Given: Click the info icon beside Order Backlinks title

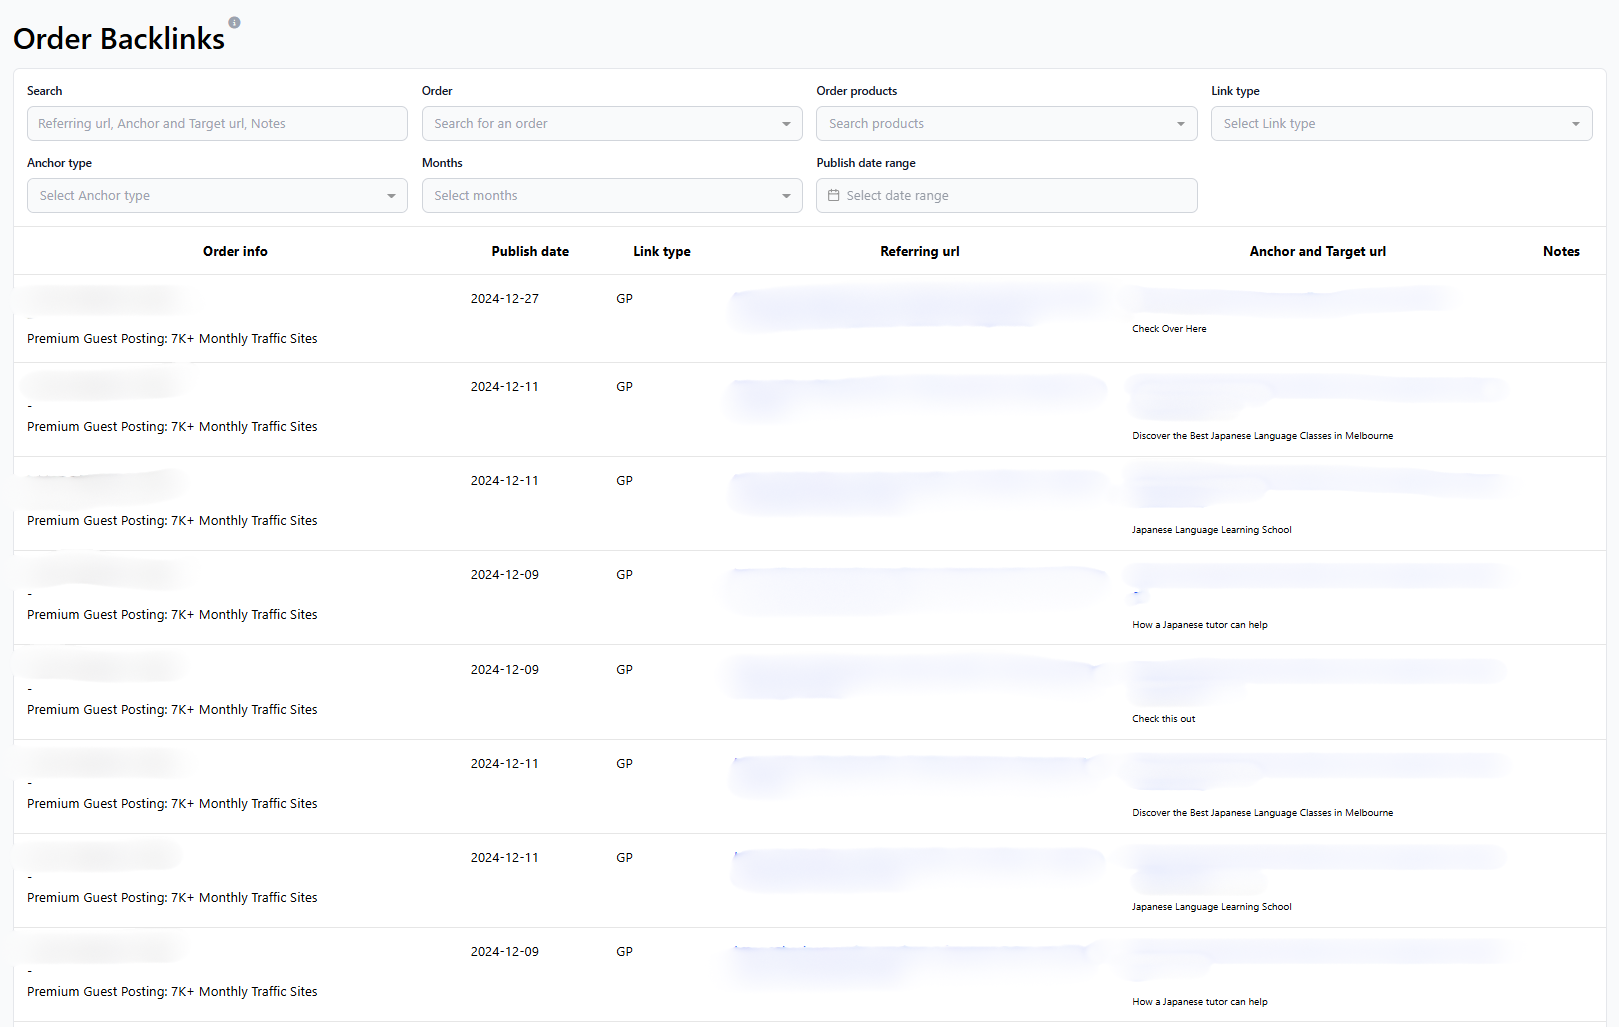Looking at the screenshot, I should click(x=234, y=22).
